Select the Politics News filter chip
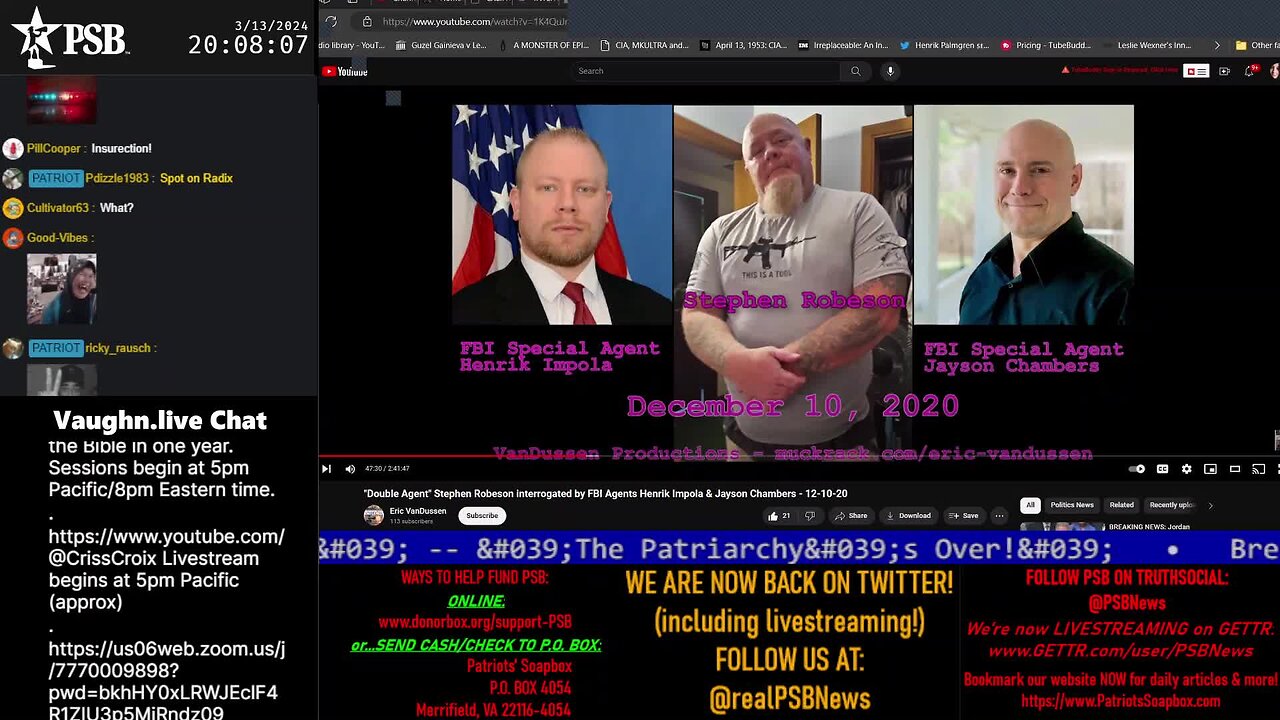This screenshot has height=720, width=1280. tap(1072, 505)
